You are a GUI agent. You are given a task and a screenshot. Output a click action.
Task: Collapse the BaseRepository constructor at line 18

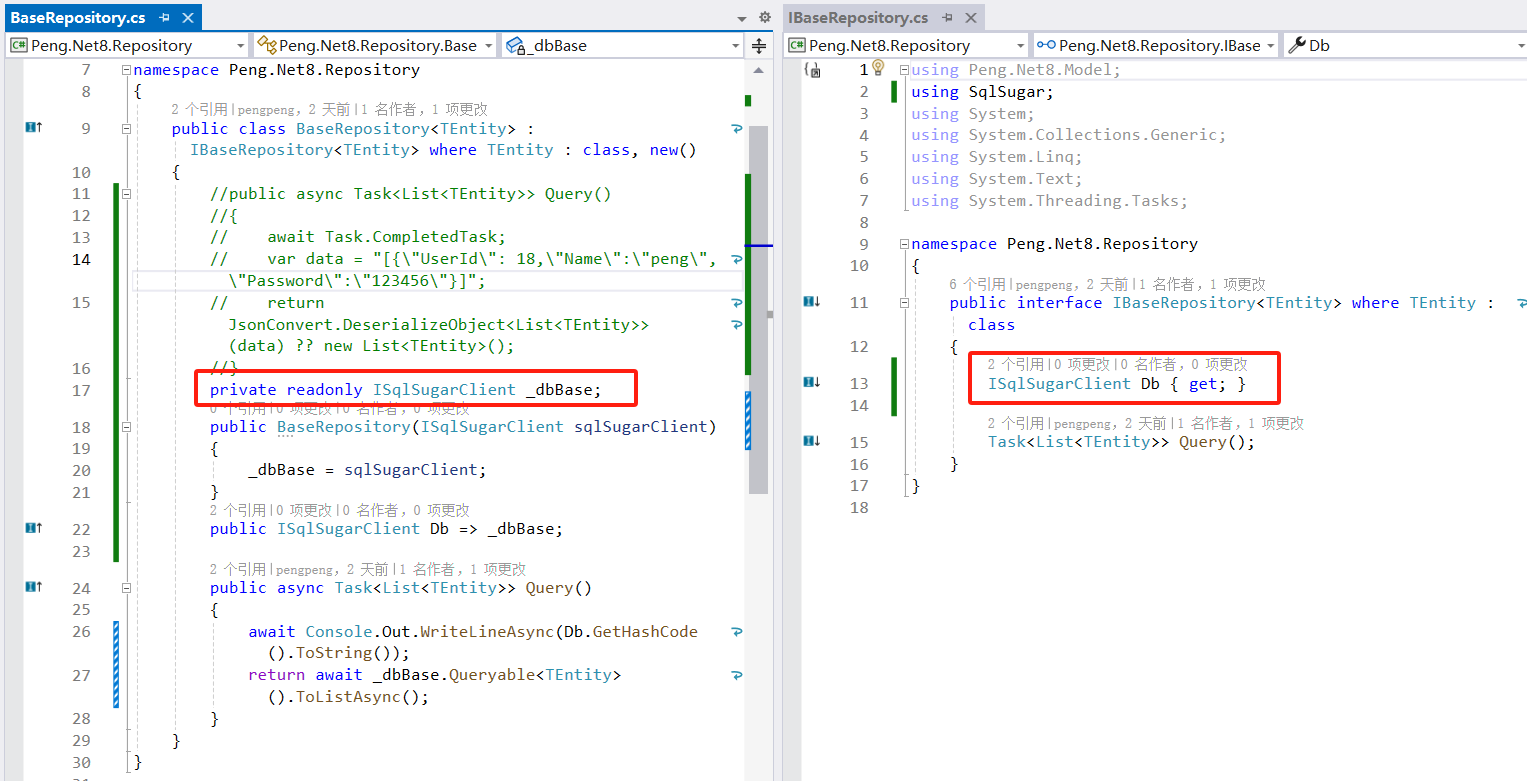point(126,427)
